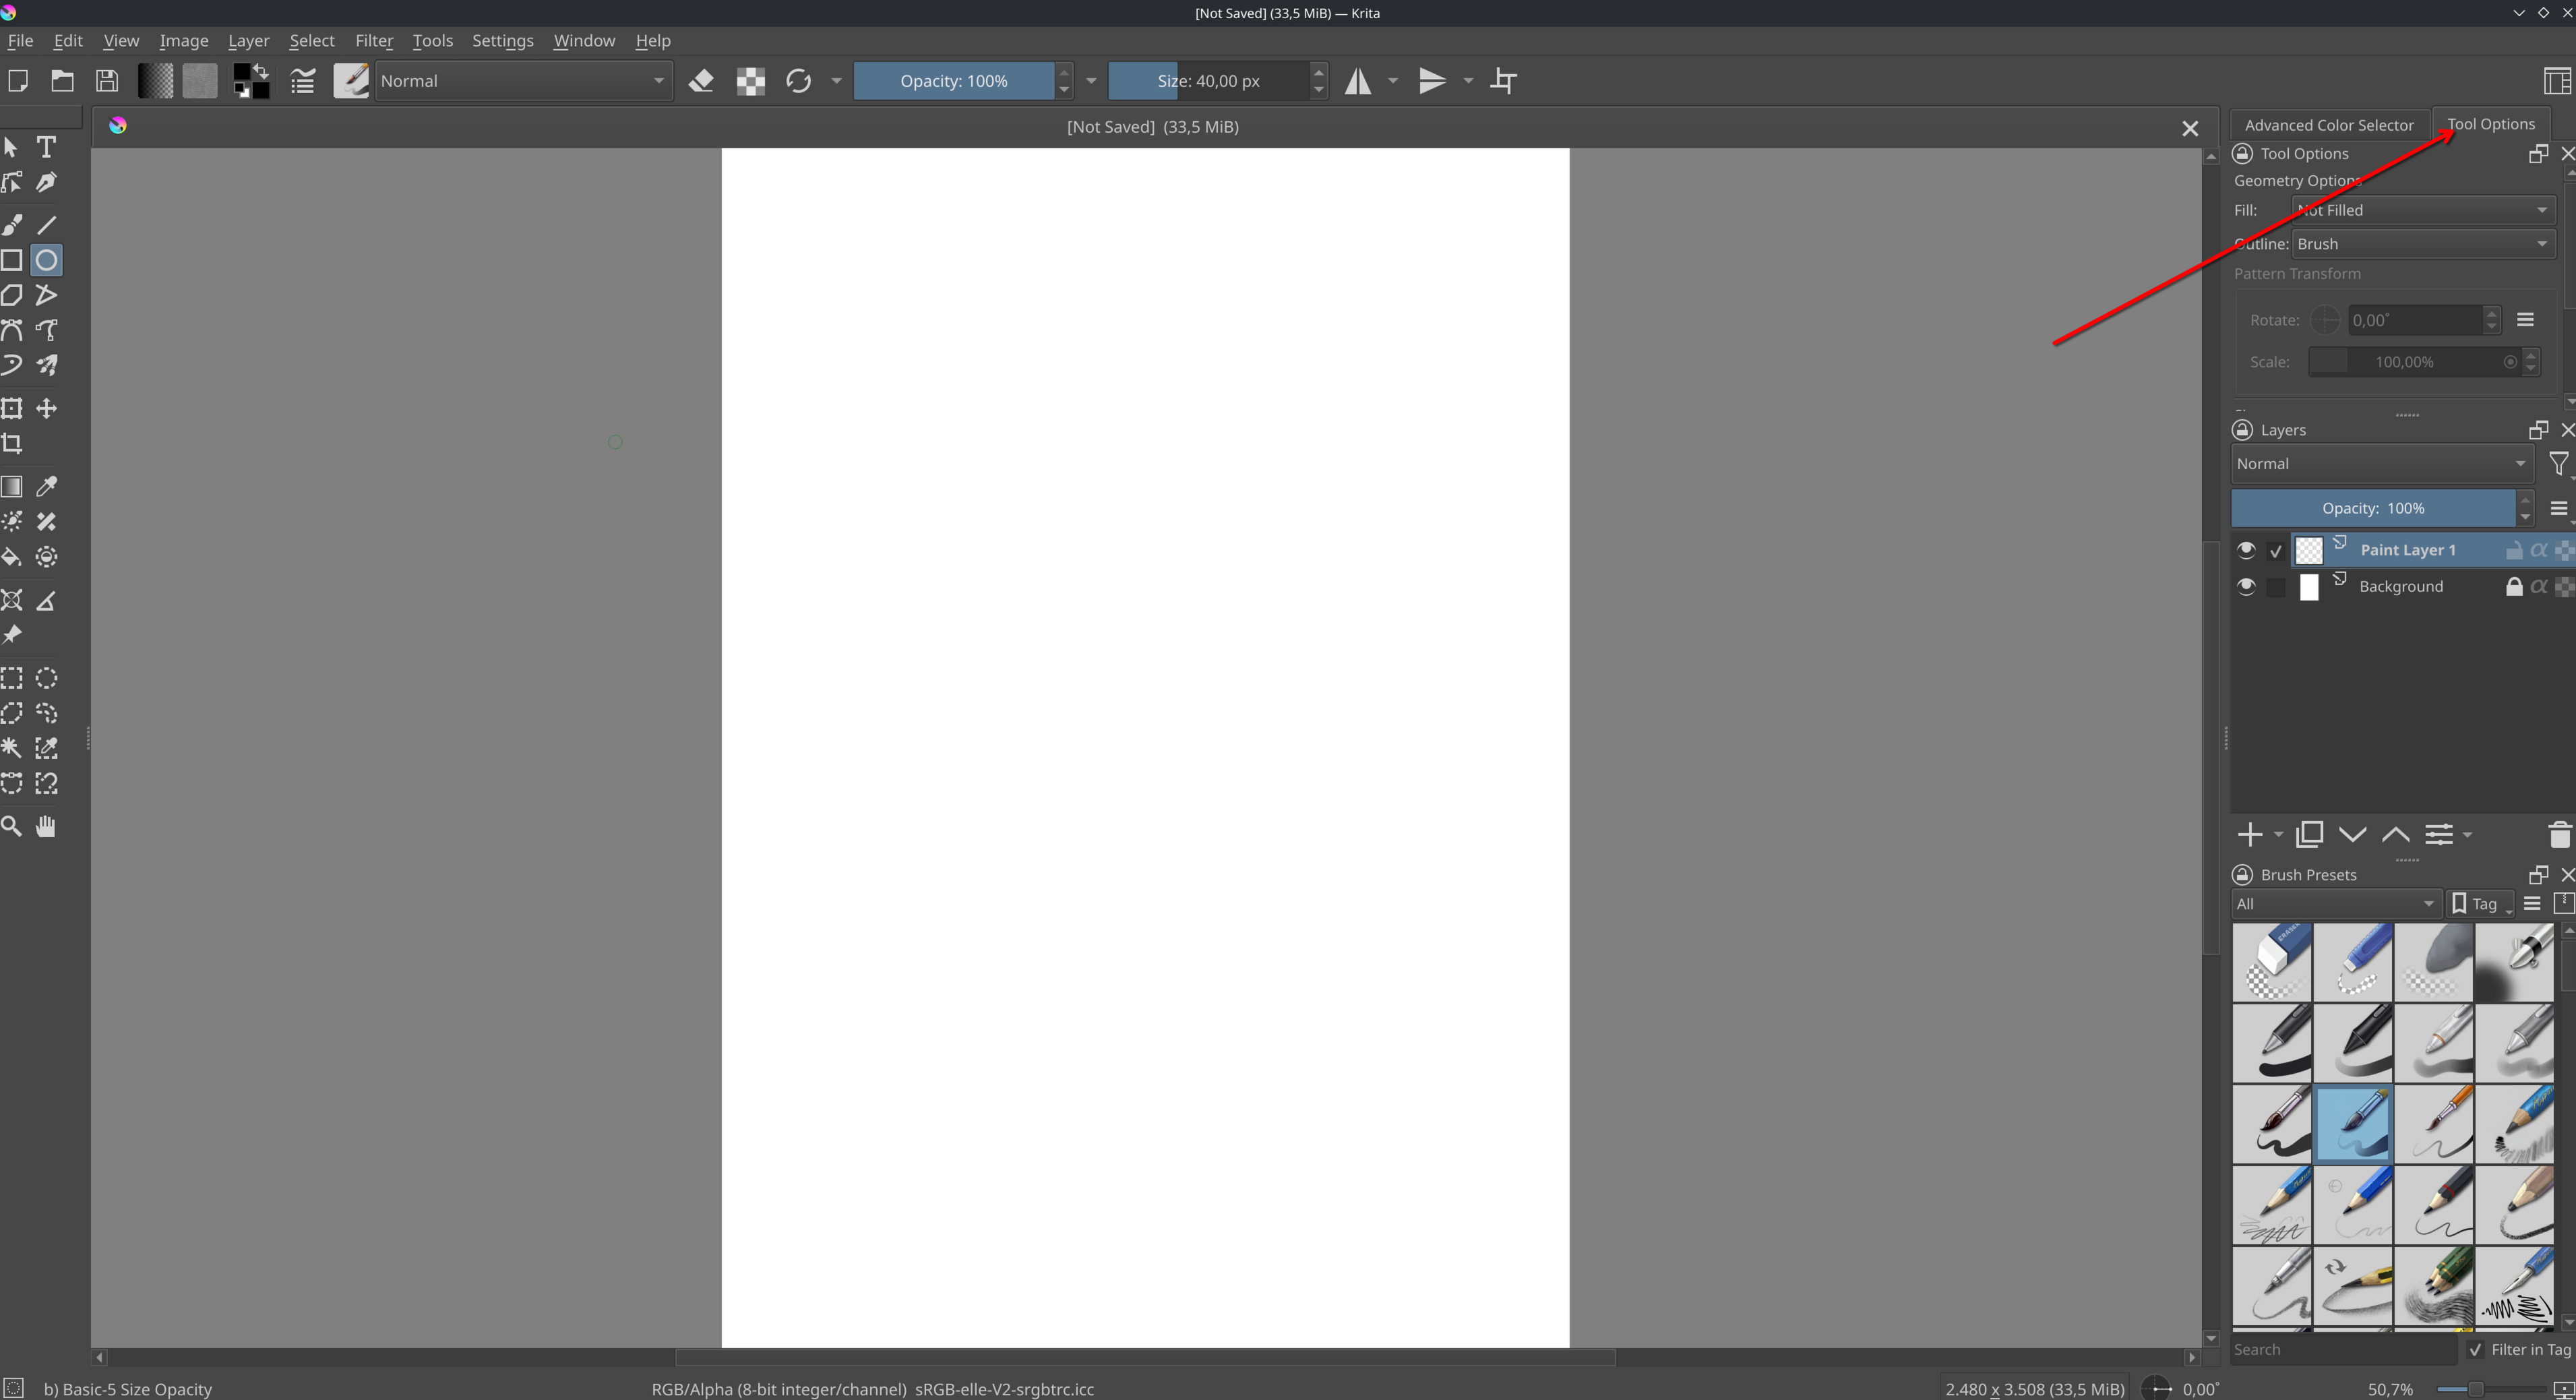Toggle Paint Layer 1 visibility eye
The image size is (2576, 1400).
coord(2246,550)
